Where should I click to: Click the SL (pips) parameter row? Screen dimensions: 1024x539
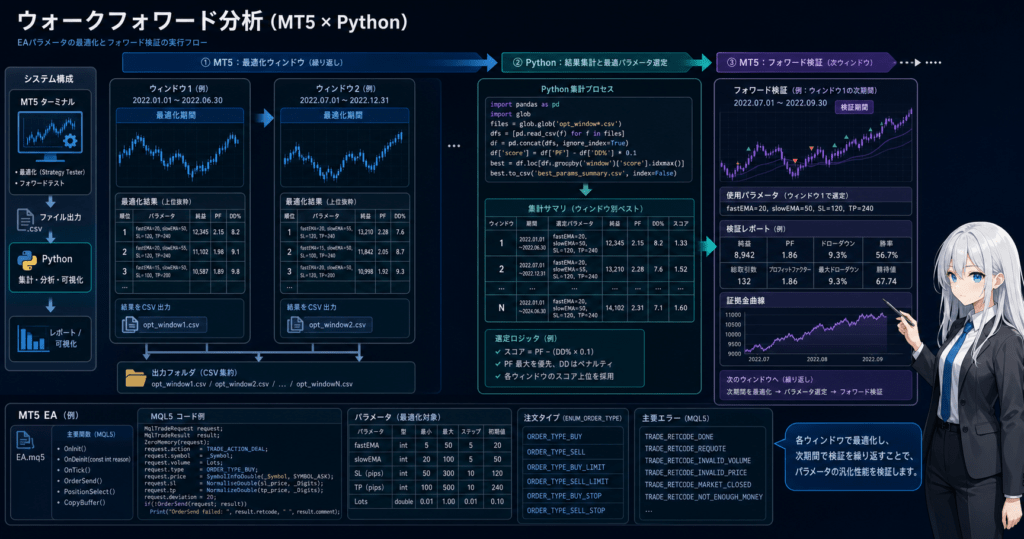coord(430,473)
